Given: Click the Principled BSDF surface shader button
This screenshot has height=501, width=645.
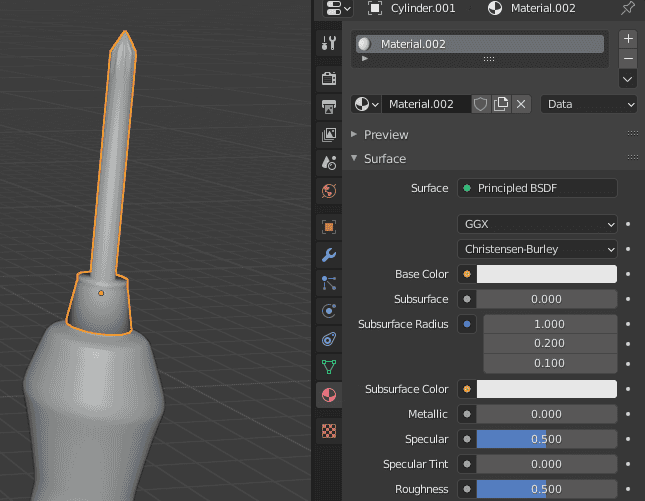Looking at the screenshot, I should pyautogui.click(x=537, y=188).
